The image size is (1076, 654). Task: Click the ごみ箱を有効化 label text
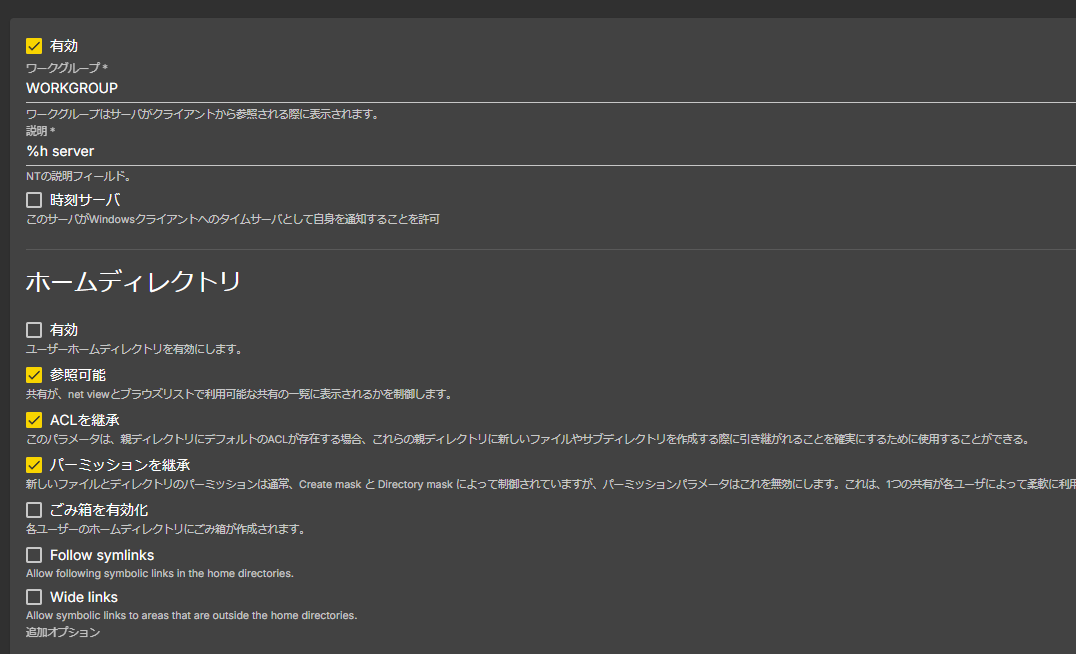pyautogui.click(x=96, y=509)
